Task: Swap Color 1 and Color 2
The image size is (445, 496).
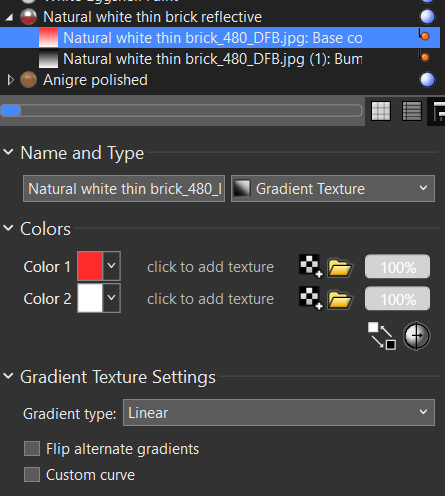Action: 382,336
